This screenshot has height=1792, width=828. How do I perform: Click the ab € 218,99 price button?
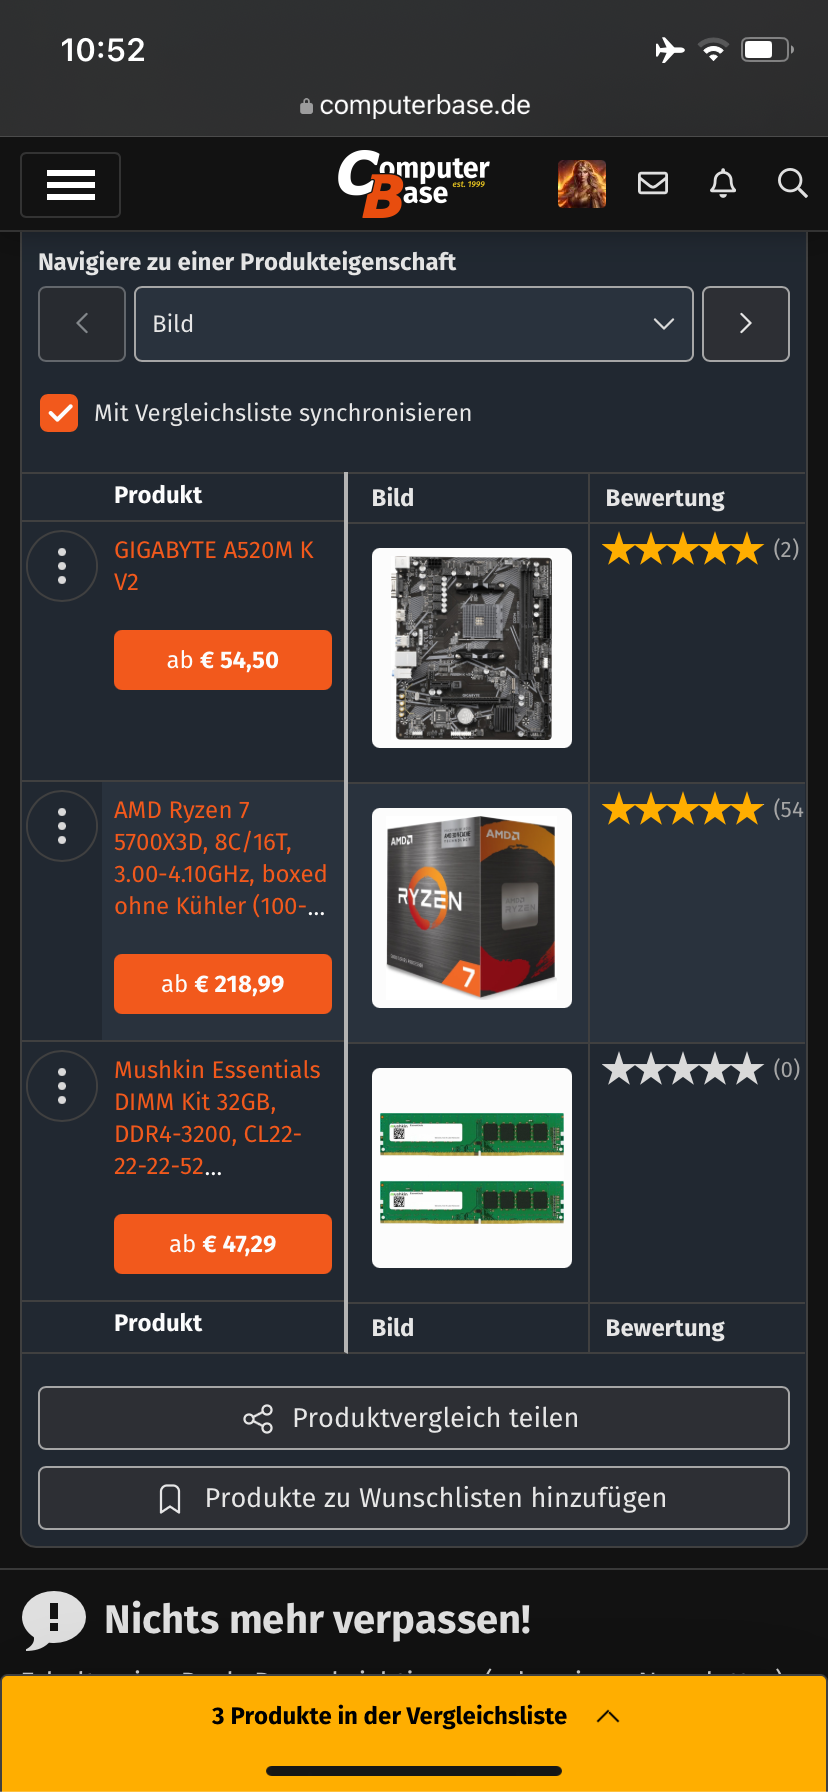point(223,984)
